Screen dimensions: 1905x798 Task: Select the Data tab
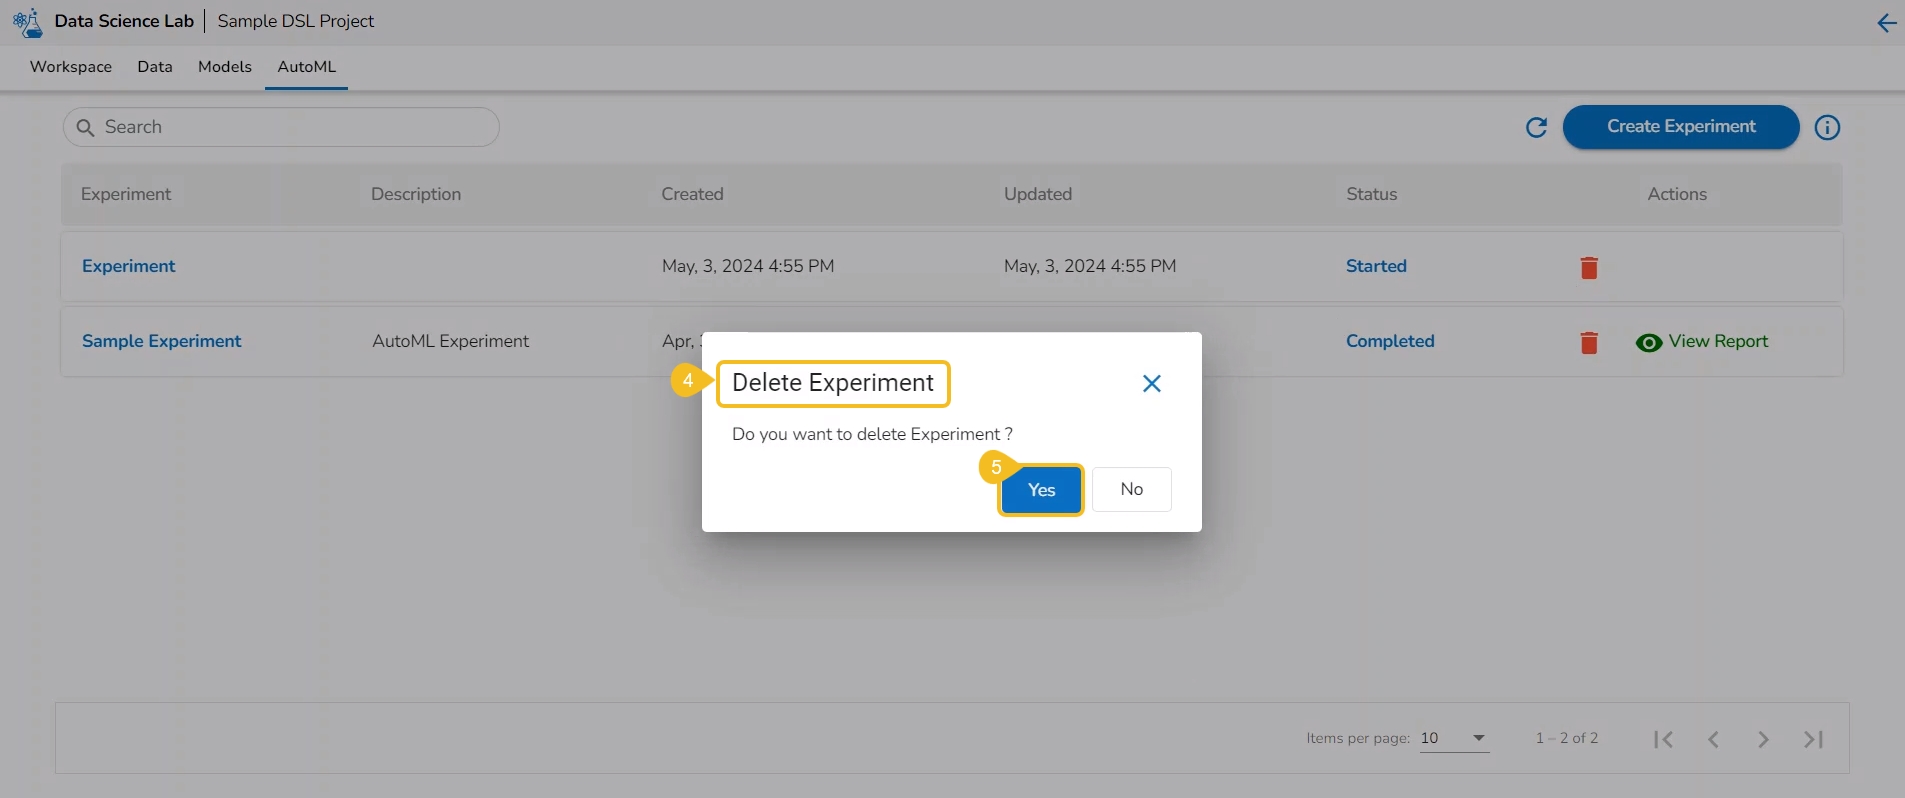coord(155,67)
